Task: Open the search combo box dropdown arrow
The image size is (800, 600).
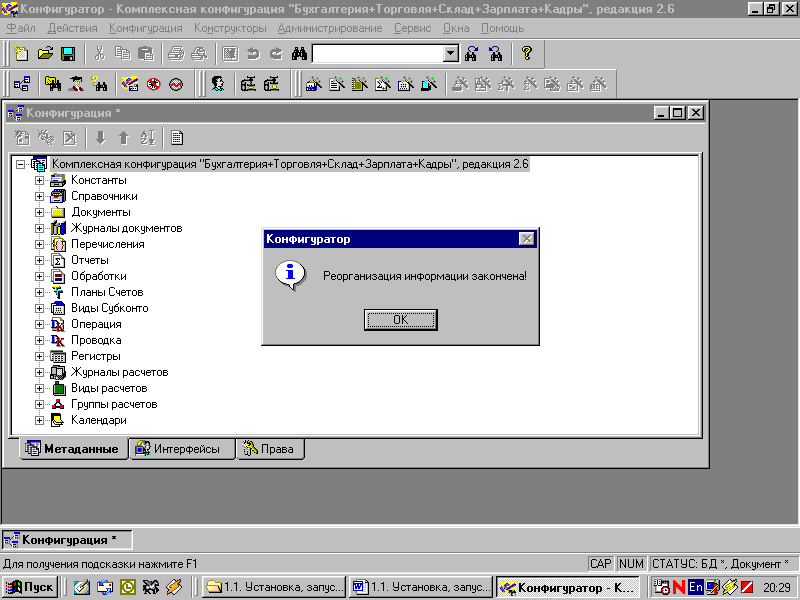Action: pos(451,54)
